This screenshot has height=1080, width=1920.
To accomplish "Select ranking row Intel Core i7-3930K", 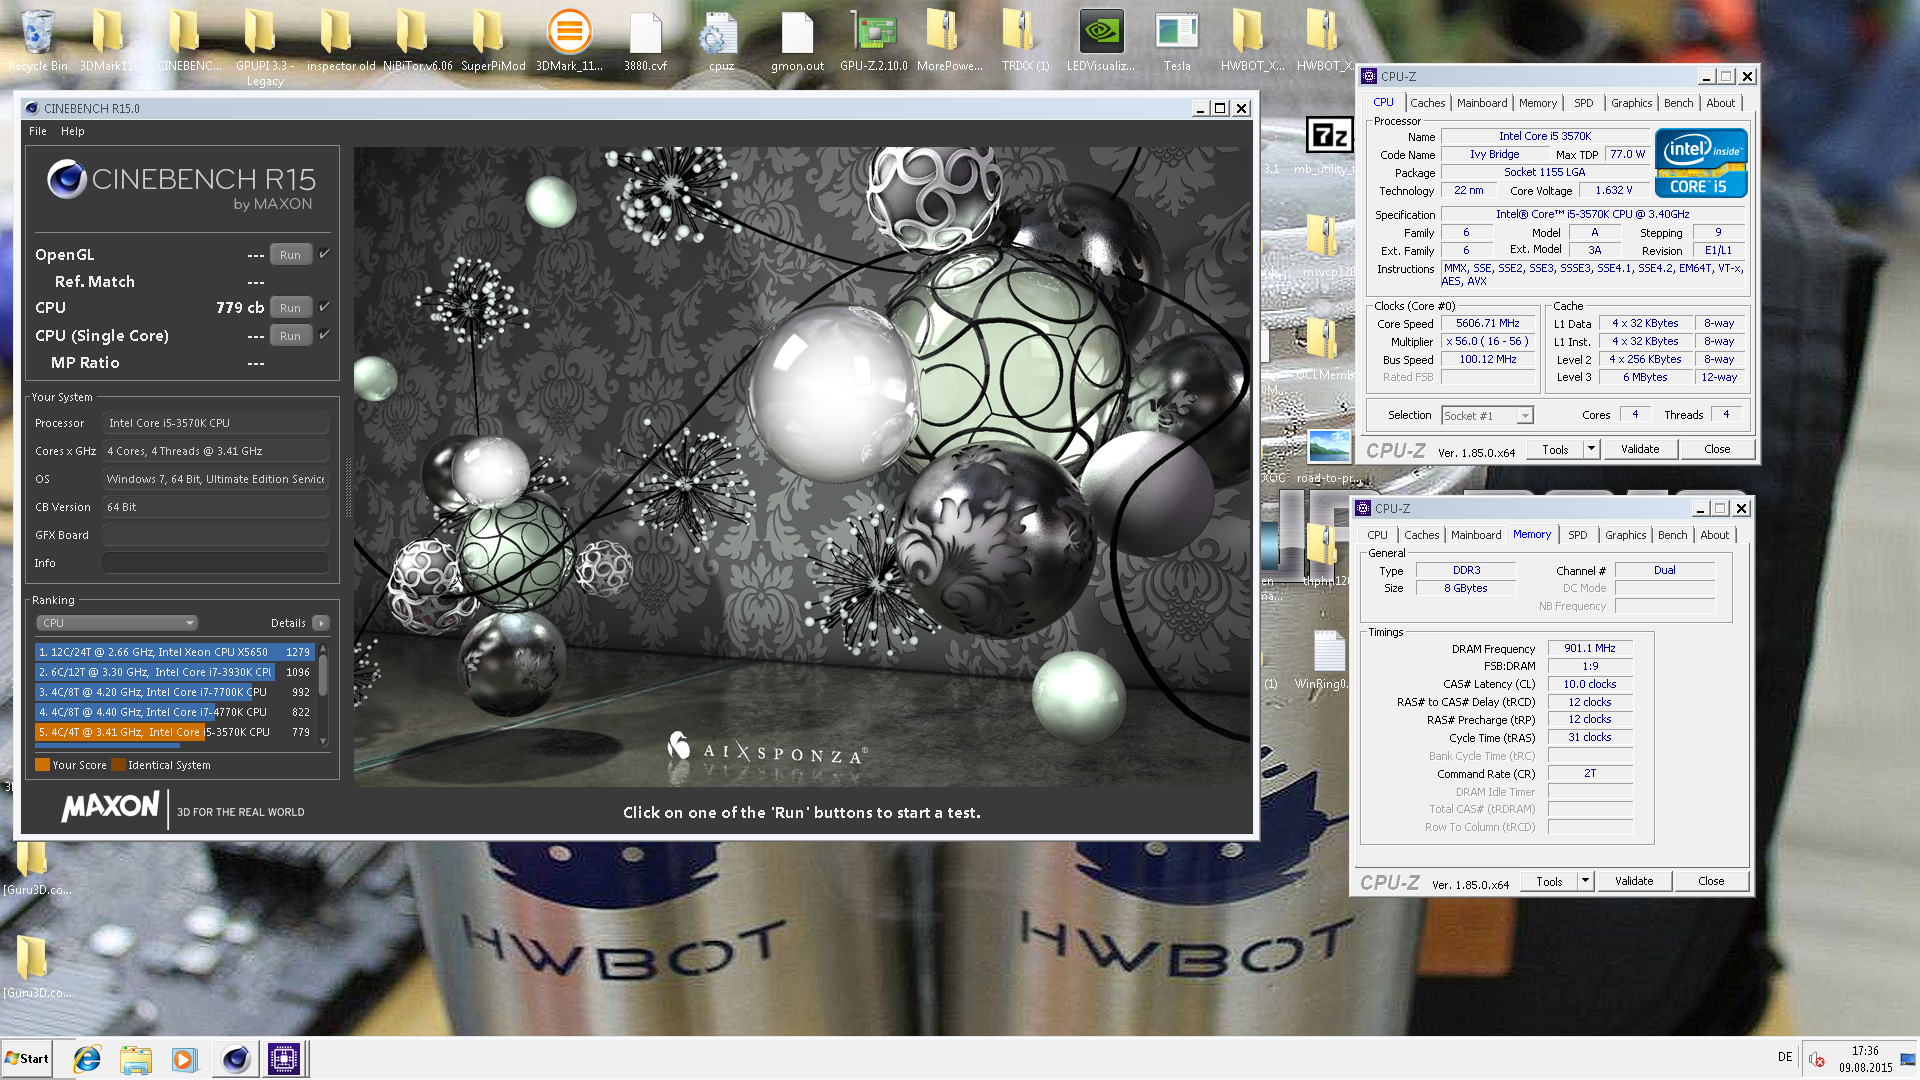I will [175, 672].
